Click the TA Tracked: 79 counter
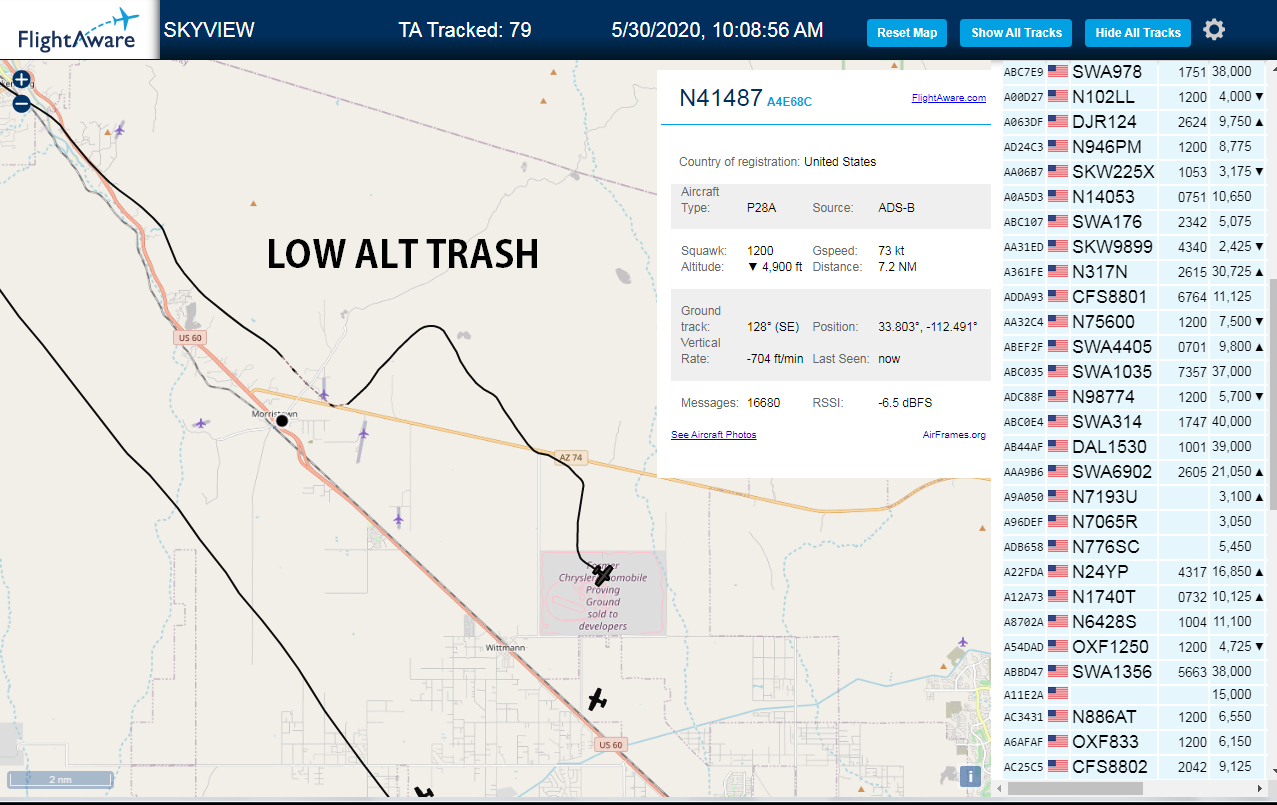Viewport: 1277px width, 805px height. [x=465, y=30]
